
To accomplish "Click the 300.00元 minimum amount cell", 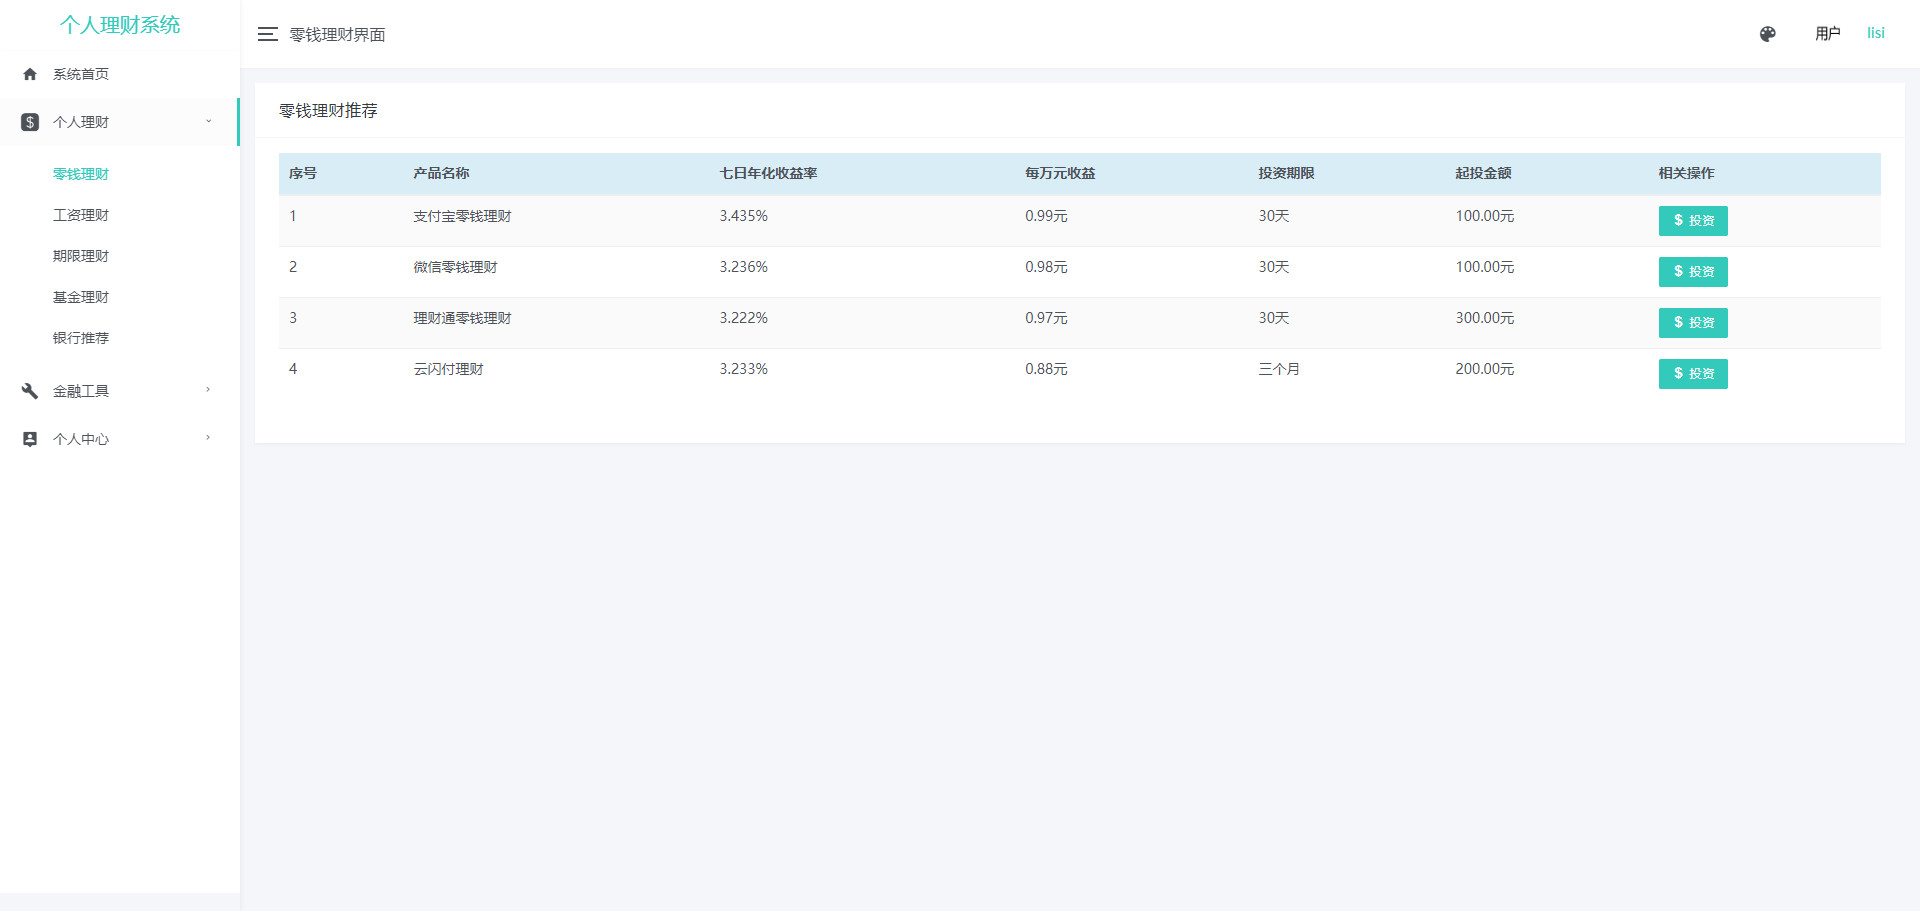I will (x=1484, y=318).
